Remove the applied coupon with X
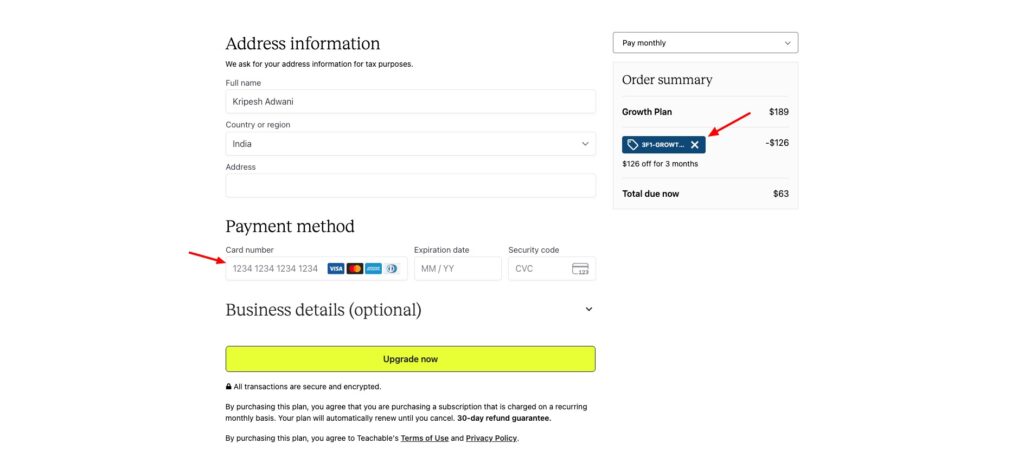 [695, 145]
